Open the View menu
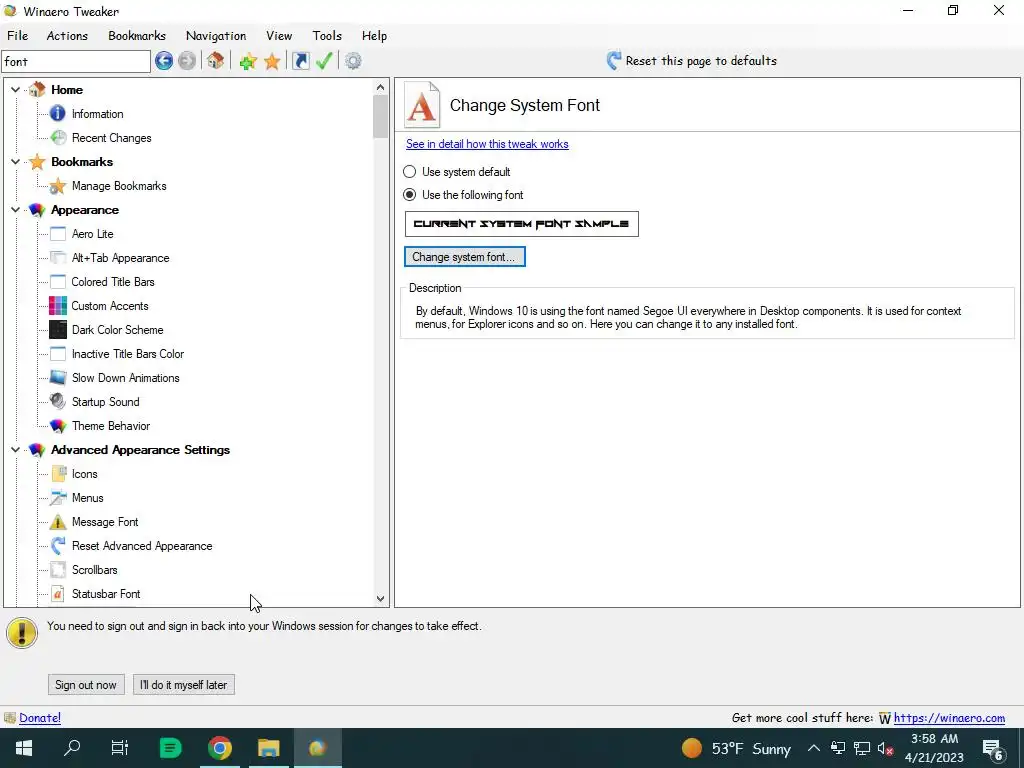Viewport: 1024px width, 768px height. click(279, 36)
